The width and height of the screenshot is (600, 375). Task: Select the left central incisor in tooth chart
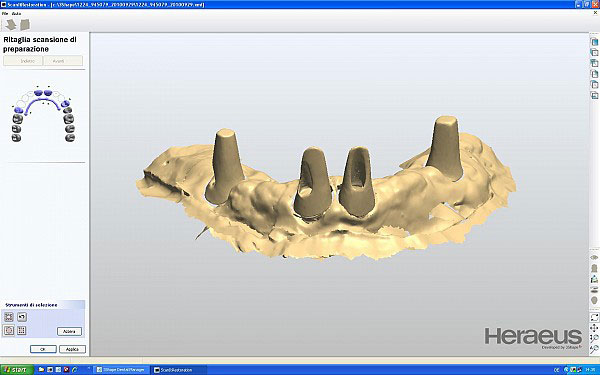(x=38, y=93)
